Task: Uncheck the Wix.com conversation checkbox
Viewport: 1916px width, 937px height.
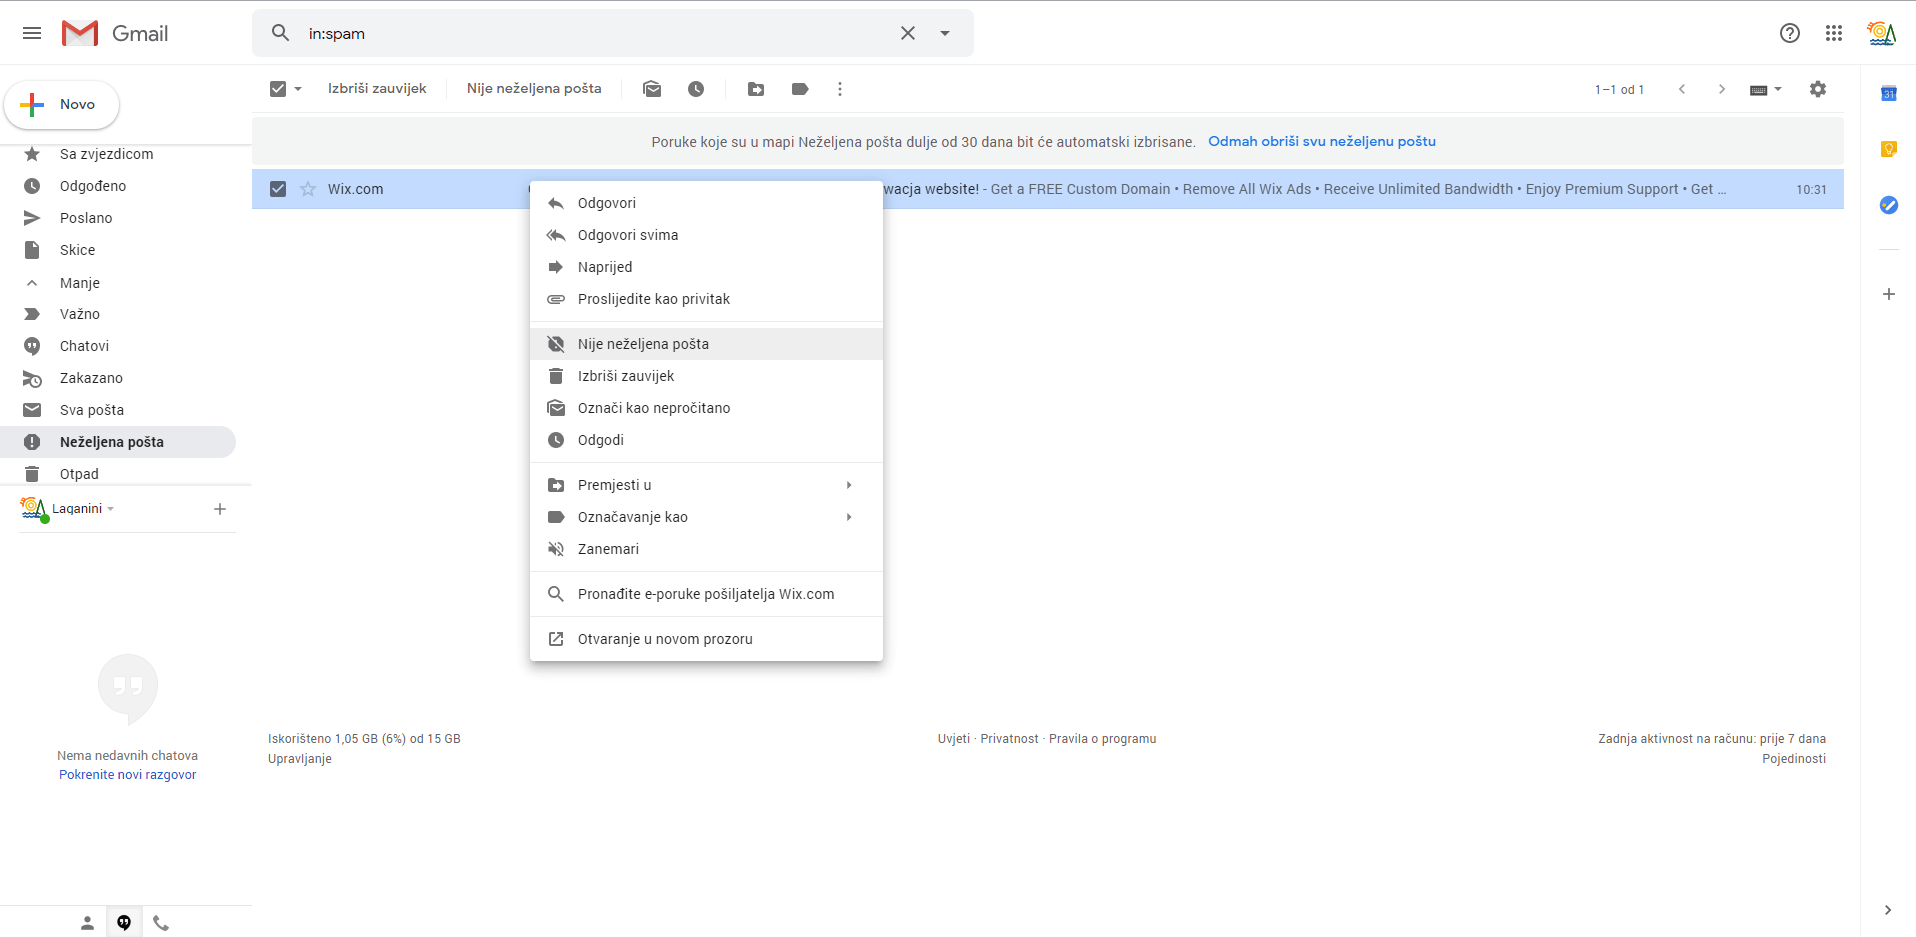Action: (278, 189)
